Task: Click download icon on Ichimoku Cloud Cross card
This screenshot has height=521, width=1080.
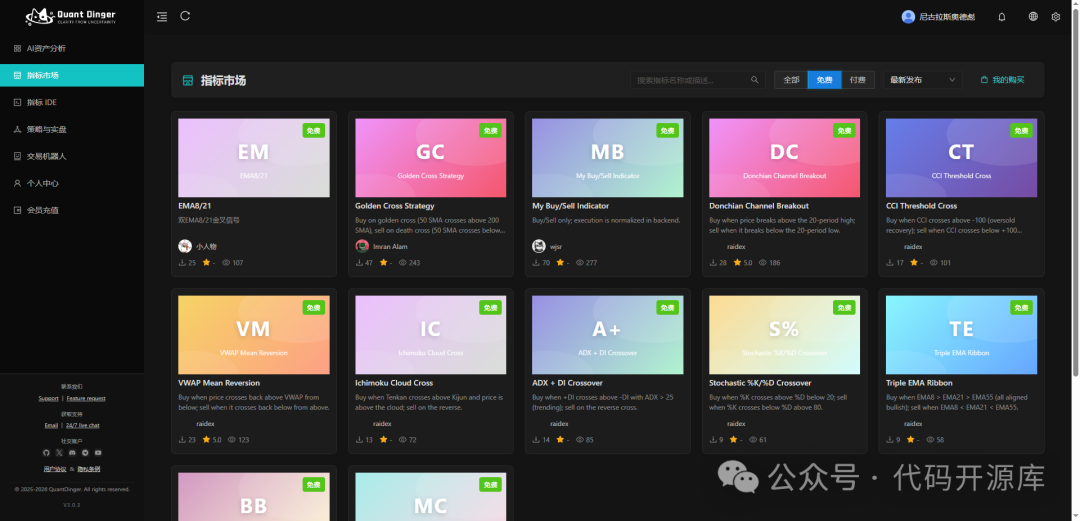Action: (359, 440)
